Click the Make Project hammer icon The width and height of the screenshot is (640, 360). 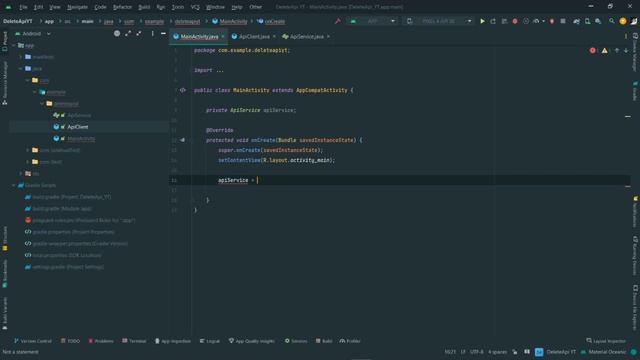[x=338, y=21]
